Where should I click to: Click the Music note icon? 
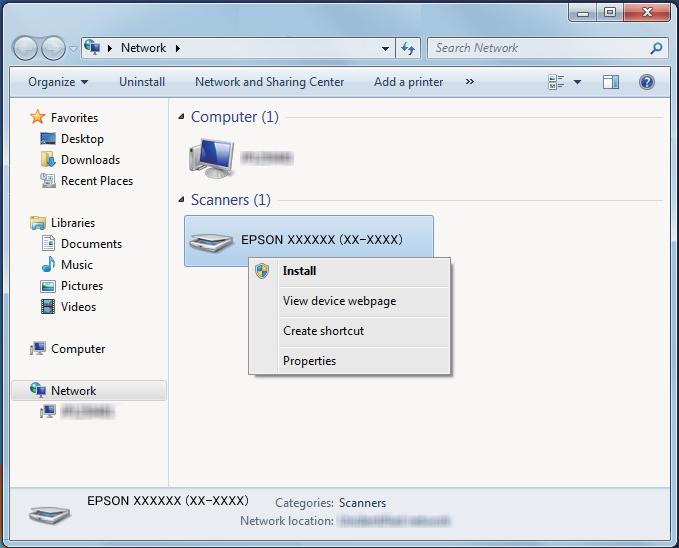pos(48,264)
